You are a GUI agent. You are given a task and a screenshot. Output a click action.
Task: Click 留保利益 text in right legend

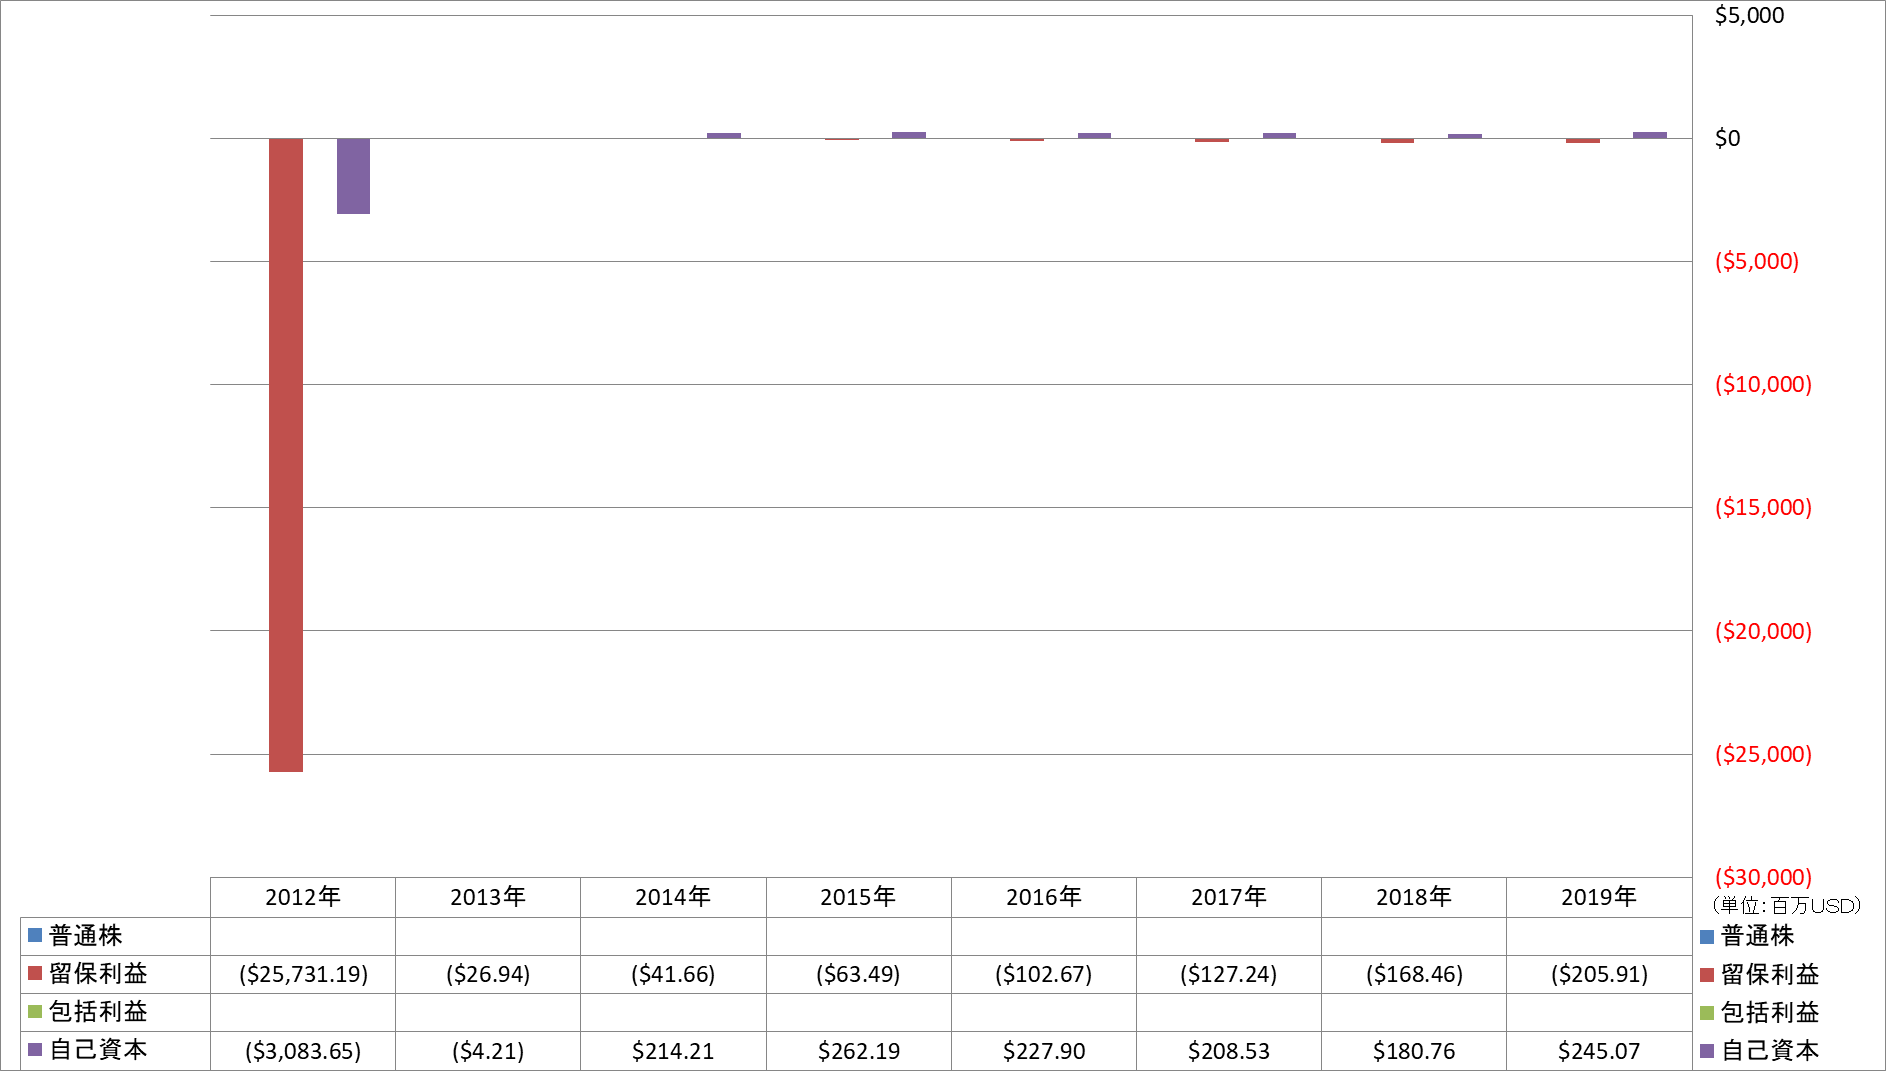(x=1770, y=974)
